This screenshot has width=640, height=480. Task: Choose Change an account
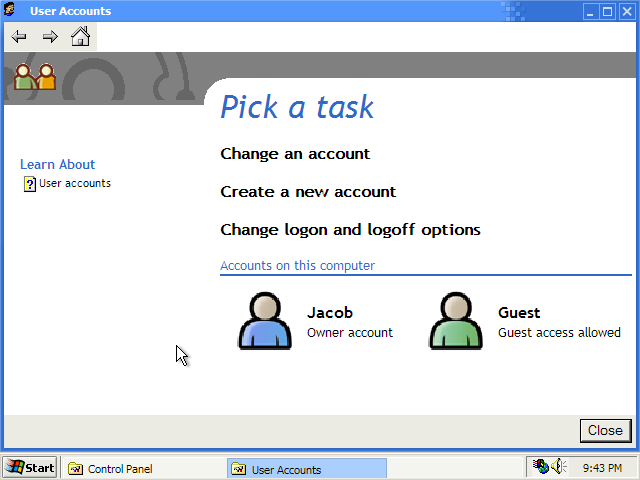[x=295, y=154]
